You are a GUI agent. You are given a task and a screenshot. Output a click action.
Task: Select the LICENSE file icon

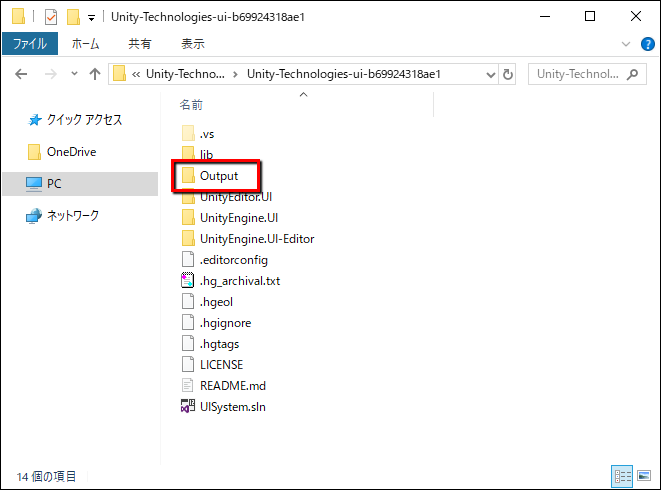pyautogui.click(x=188, y=364)
